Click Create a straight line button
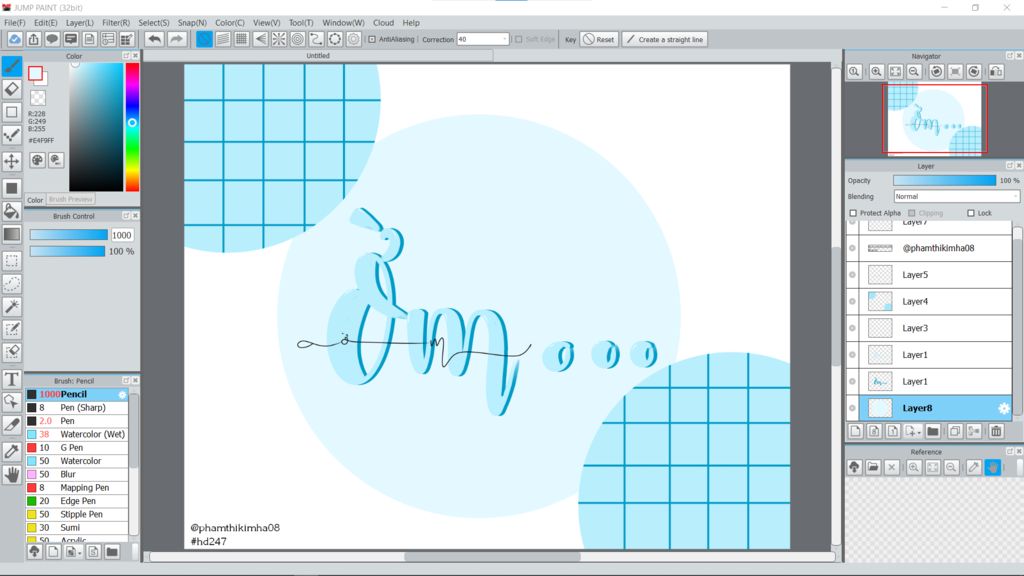 pos(665,39)
